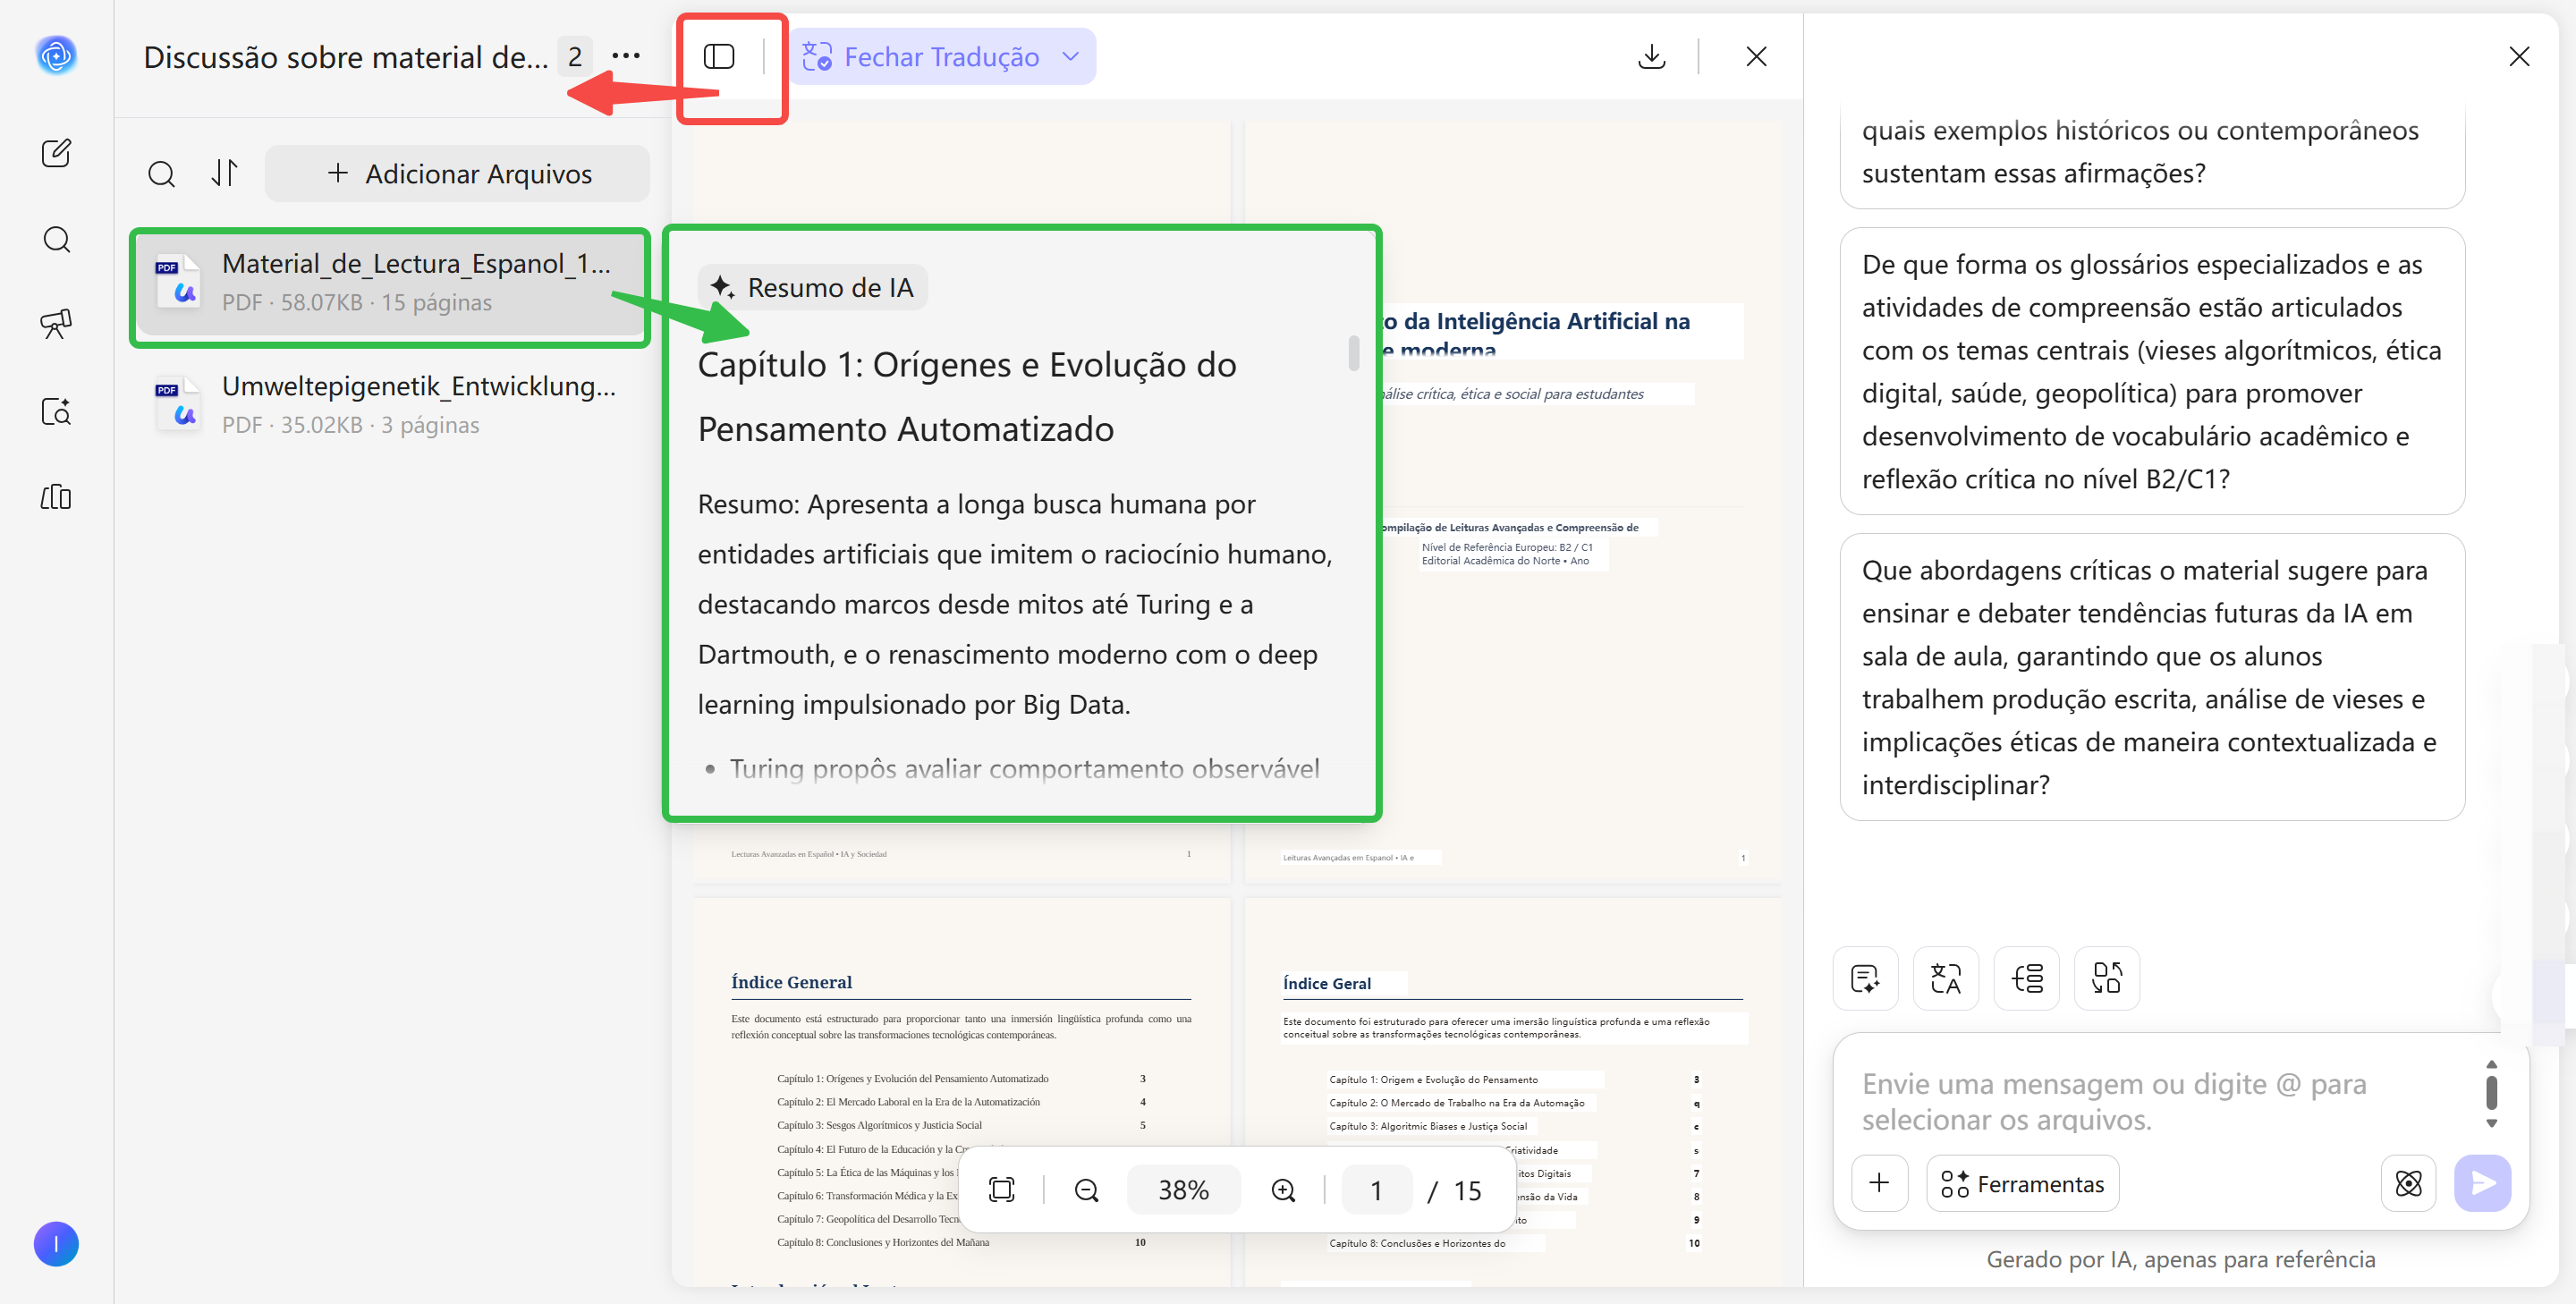Image resolution: width=2576 pixels, height=1304 pixels.
Task: Click 'Índice Geral' heading in translated page
Action: 1327,984
